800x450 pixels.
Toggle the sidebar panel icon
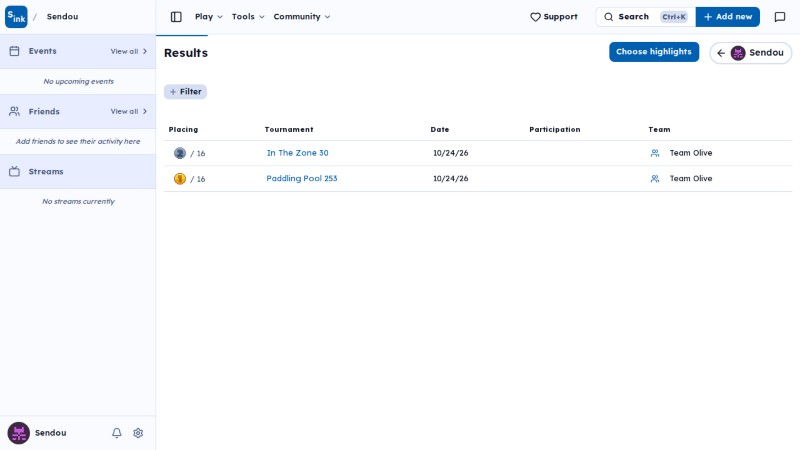pos(176,17)
